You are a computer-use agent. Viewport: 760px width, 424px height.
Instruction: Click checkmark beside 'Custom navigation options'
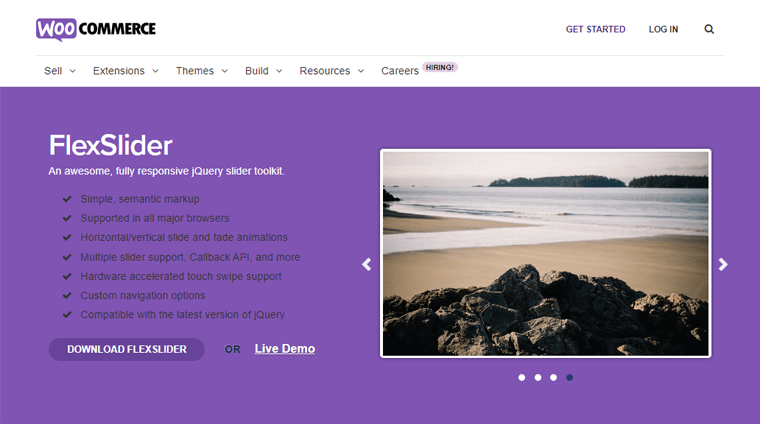coord(67,296)
